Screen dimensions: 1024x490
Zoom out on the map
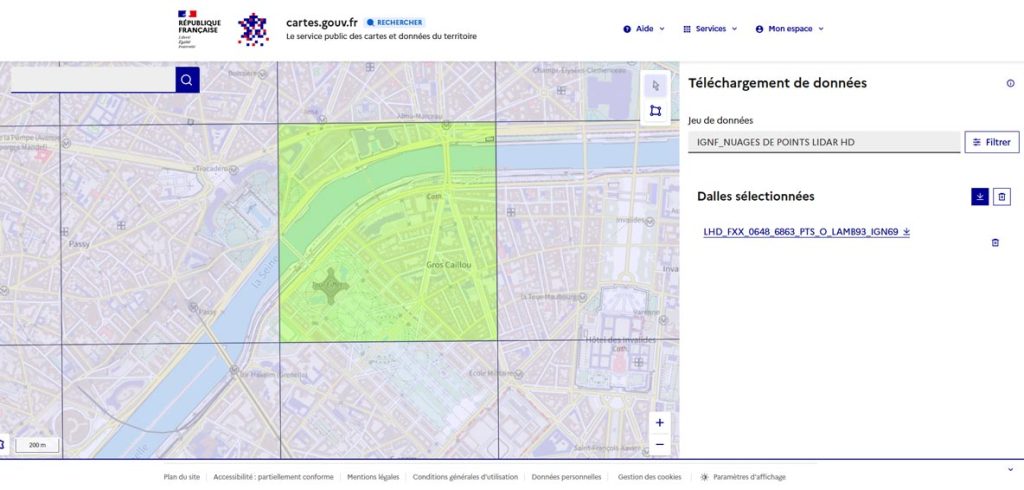[660, 444]
